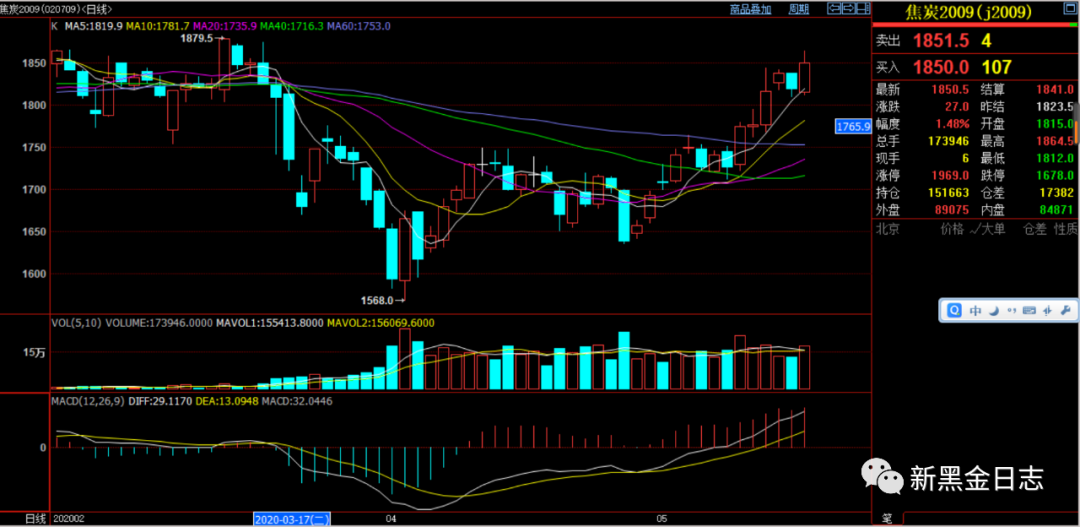Click settlement price 1841.0 value
Screen dimensions: 1080x527
[x=1055, y=90]
